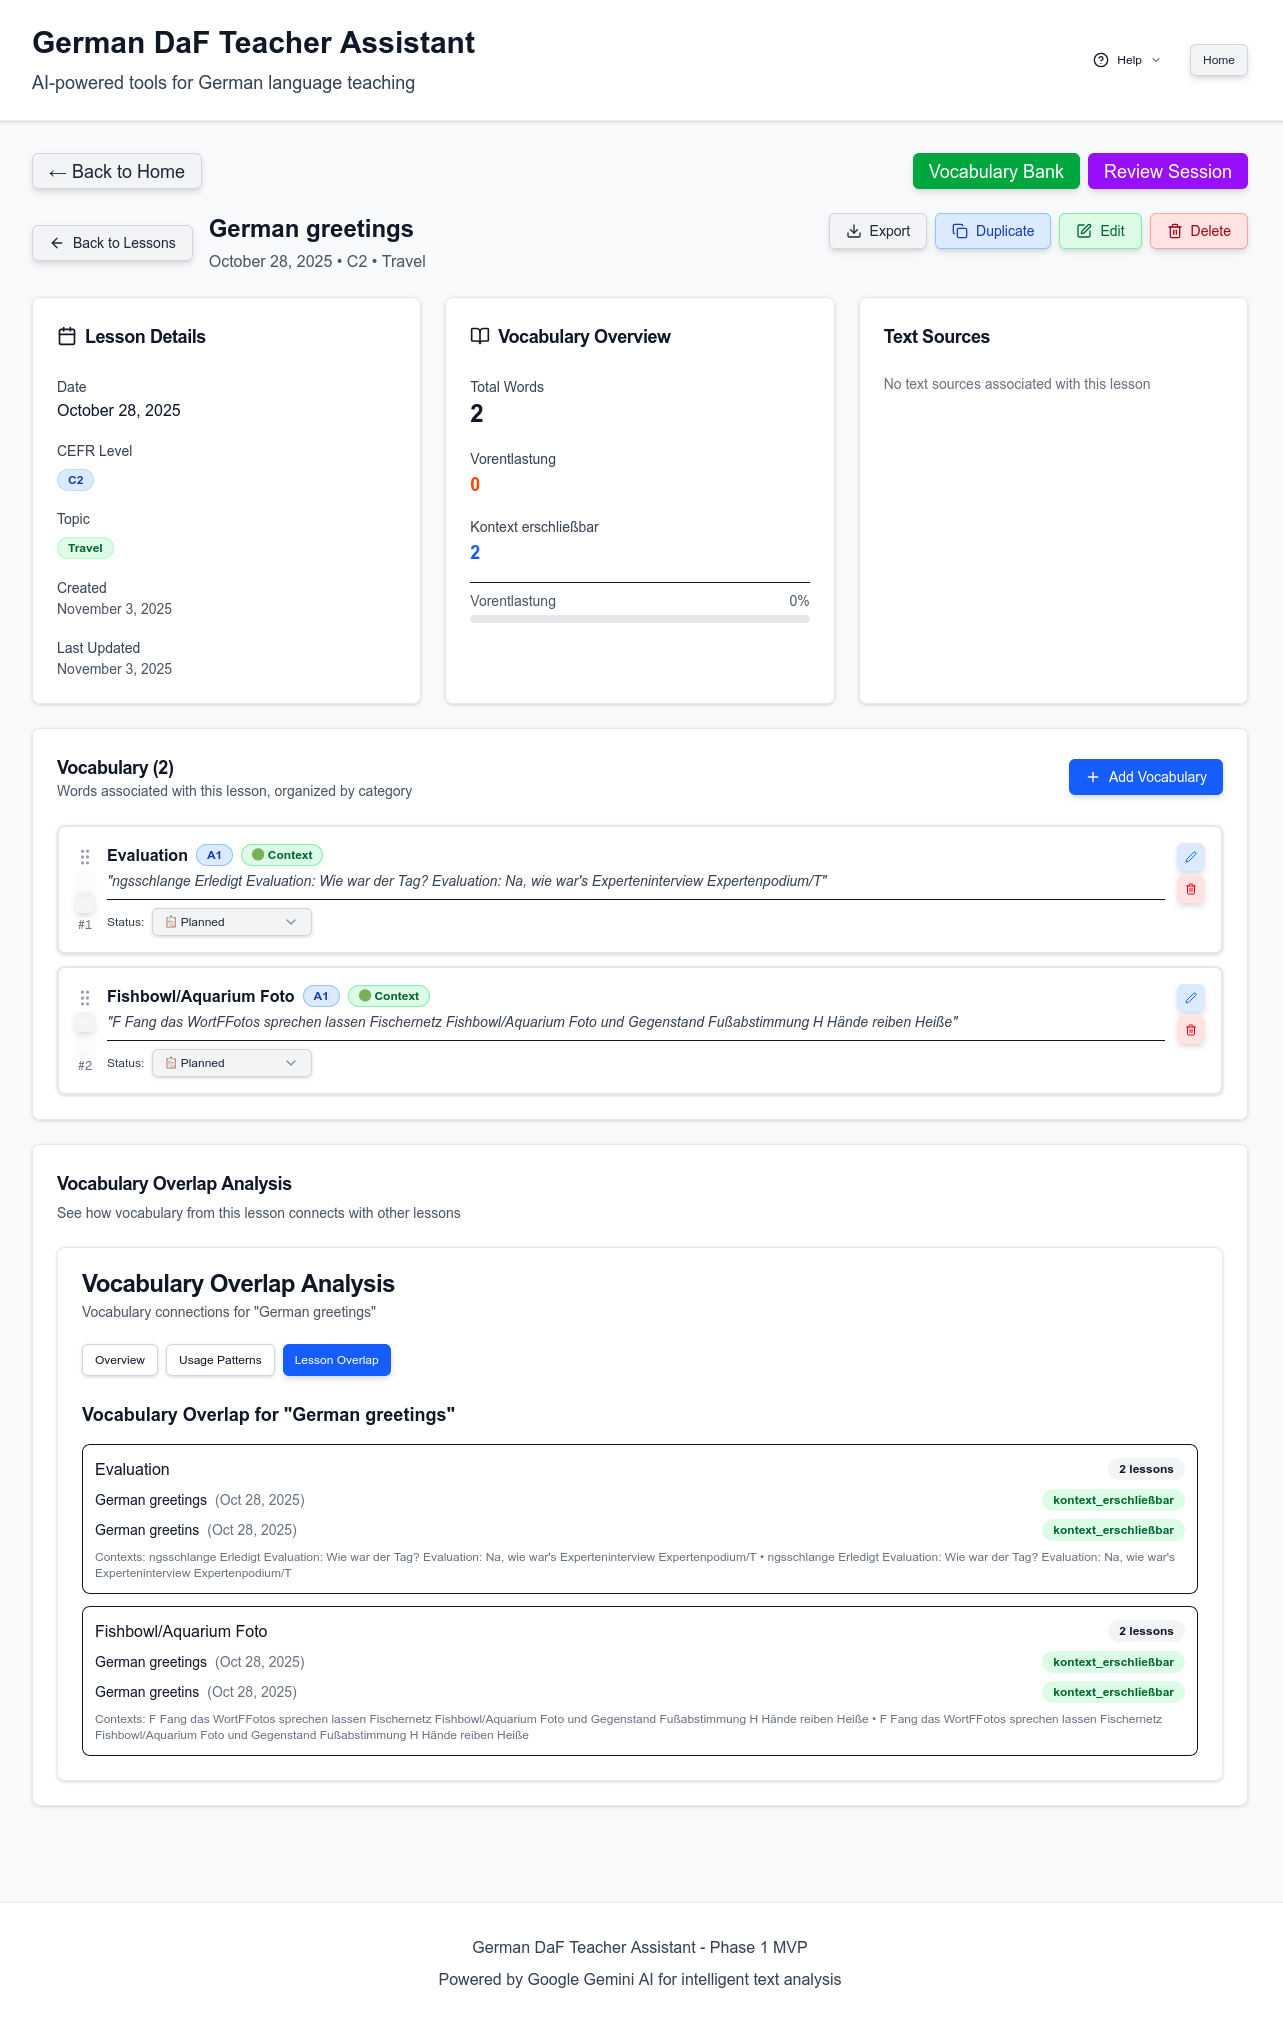Open the Review Session button
Image resolution: width=1283 pixels, height=2023 pixels.
point(1168,171)
